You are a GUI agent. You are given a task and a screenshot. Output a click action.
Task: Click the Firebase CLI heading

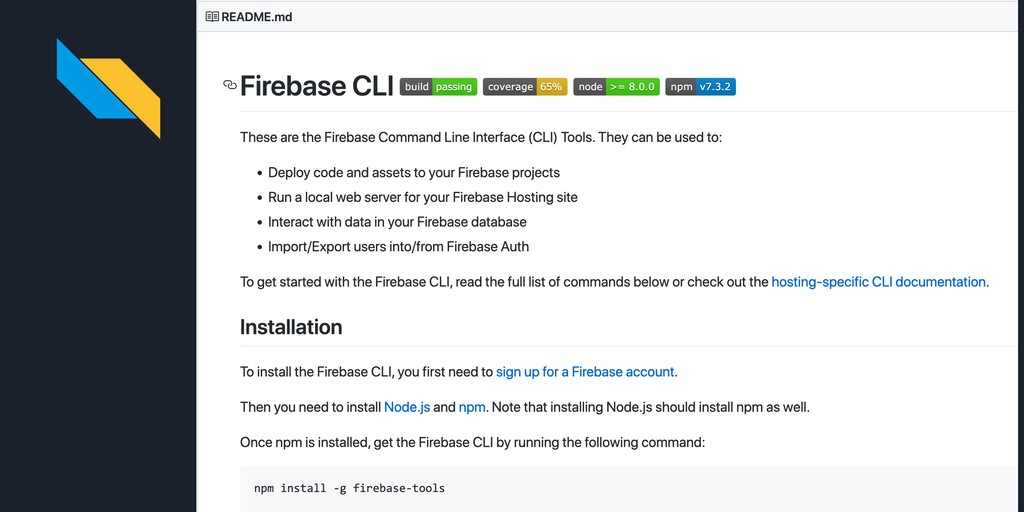coord(317,86)
